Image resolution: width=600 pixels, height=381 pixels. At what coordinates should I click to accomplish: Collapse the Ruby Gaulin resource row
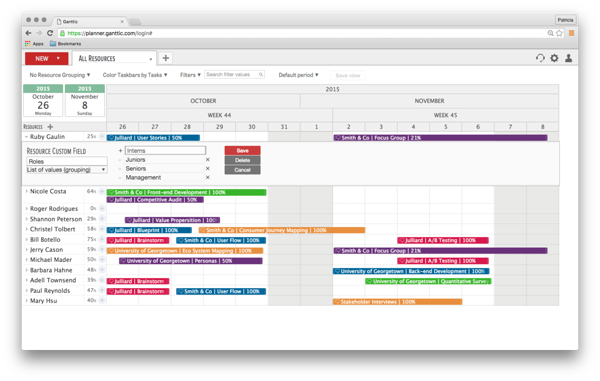coord(26,137)
